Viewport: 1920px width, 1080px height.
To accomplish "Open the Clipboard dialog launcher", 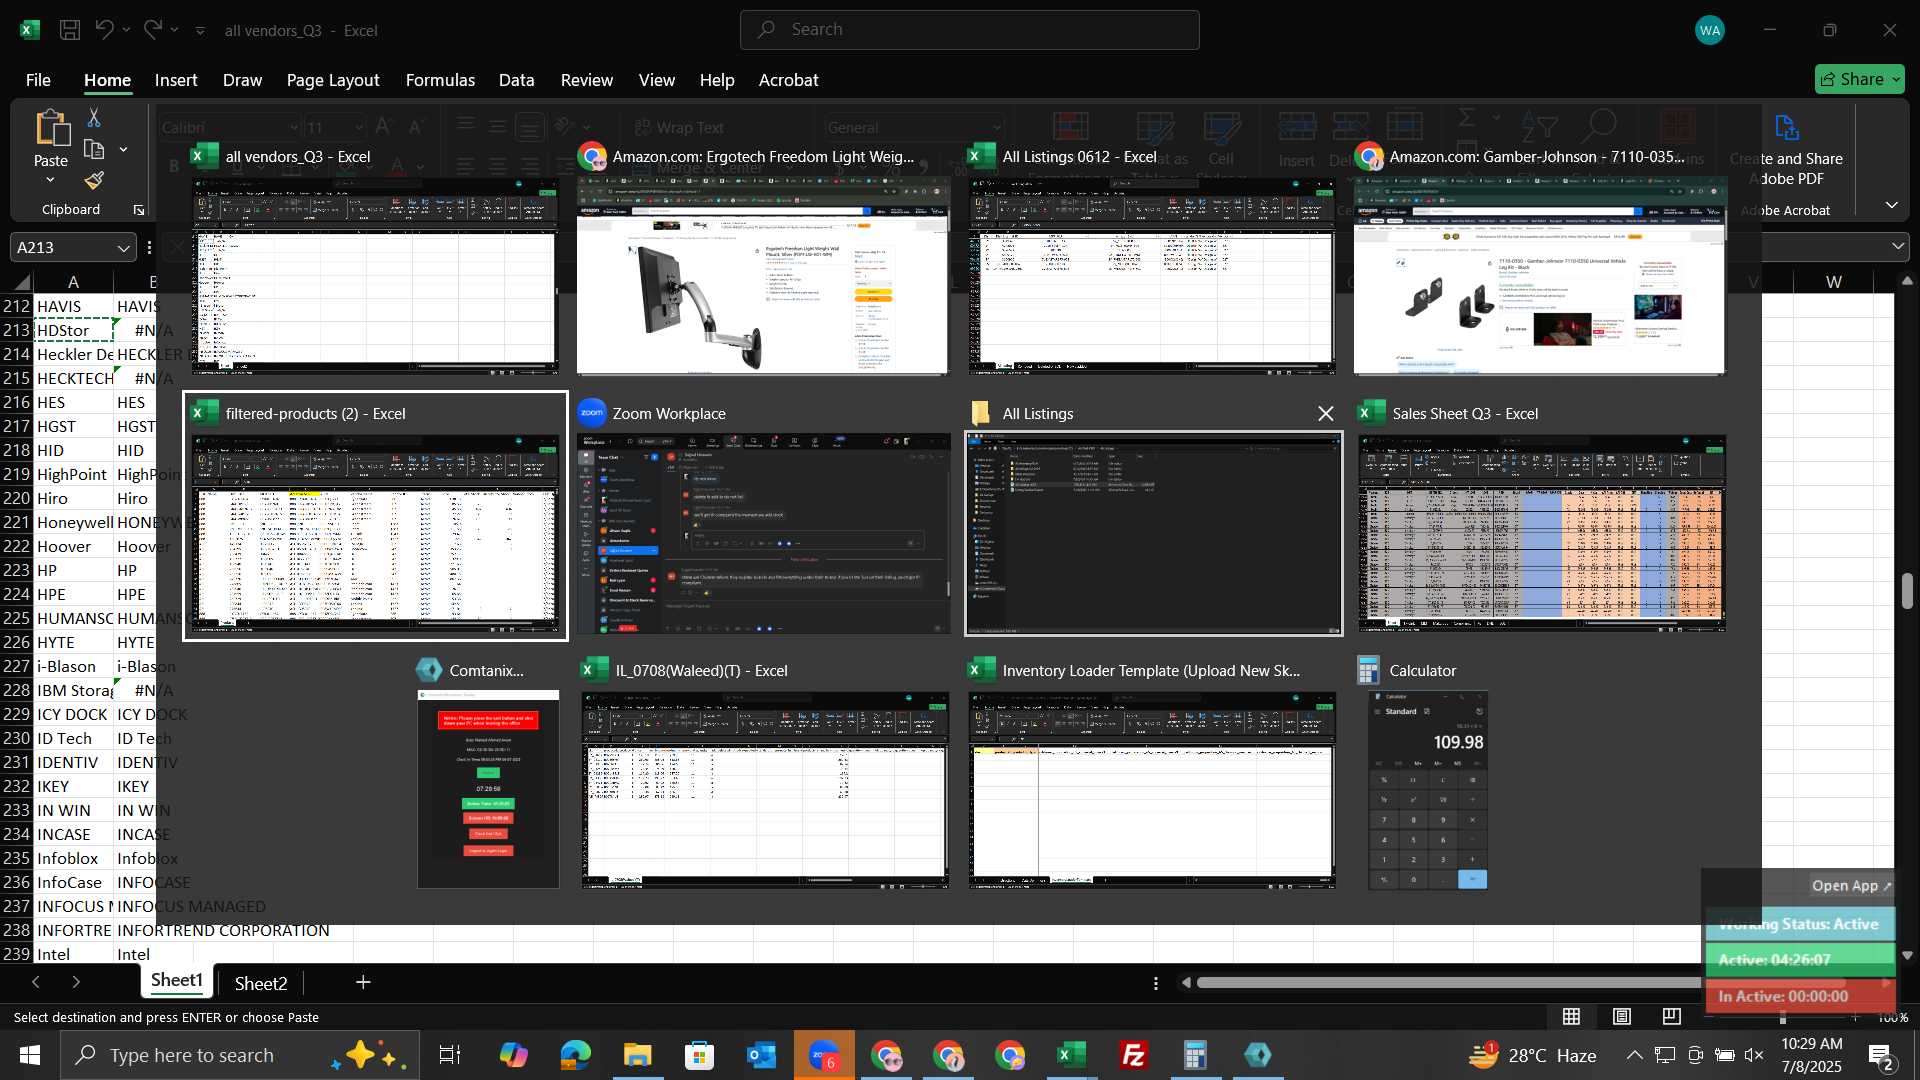I will [x=139, y=210].
